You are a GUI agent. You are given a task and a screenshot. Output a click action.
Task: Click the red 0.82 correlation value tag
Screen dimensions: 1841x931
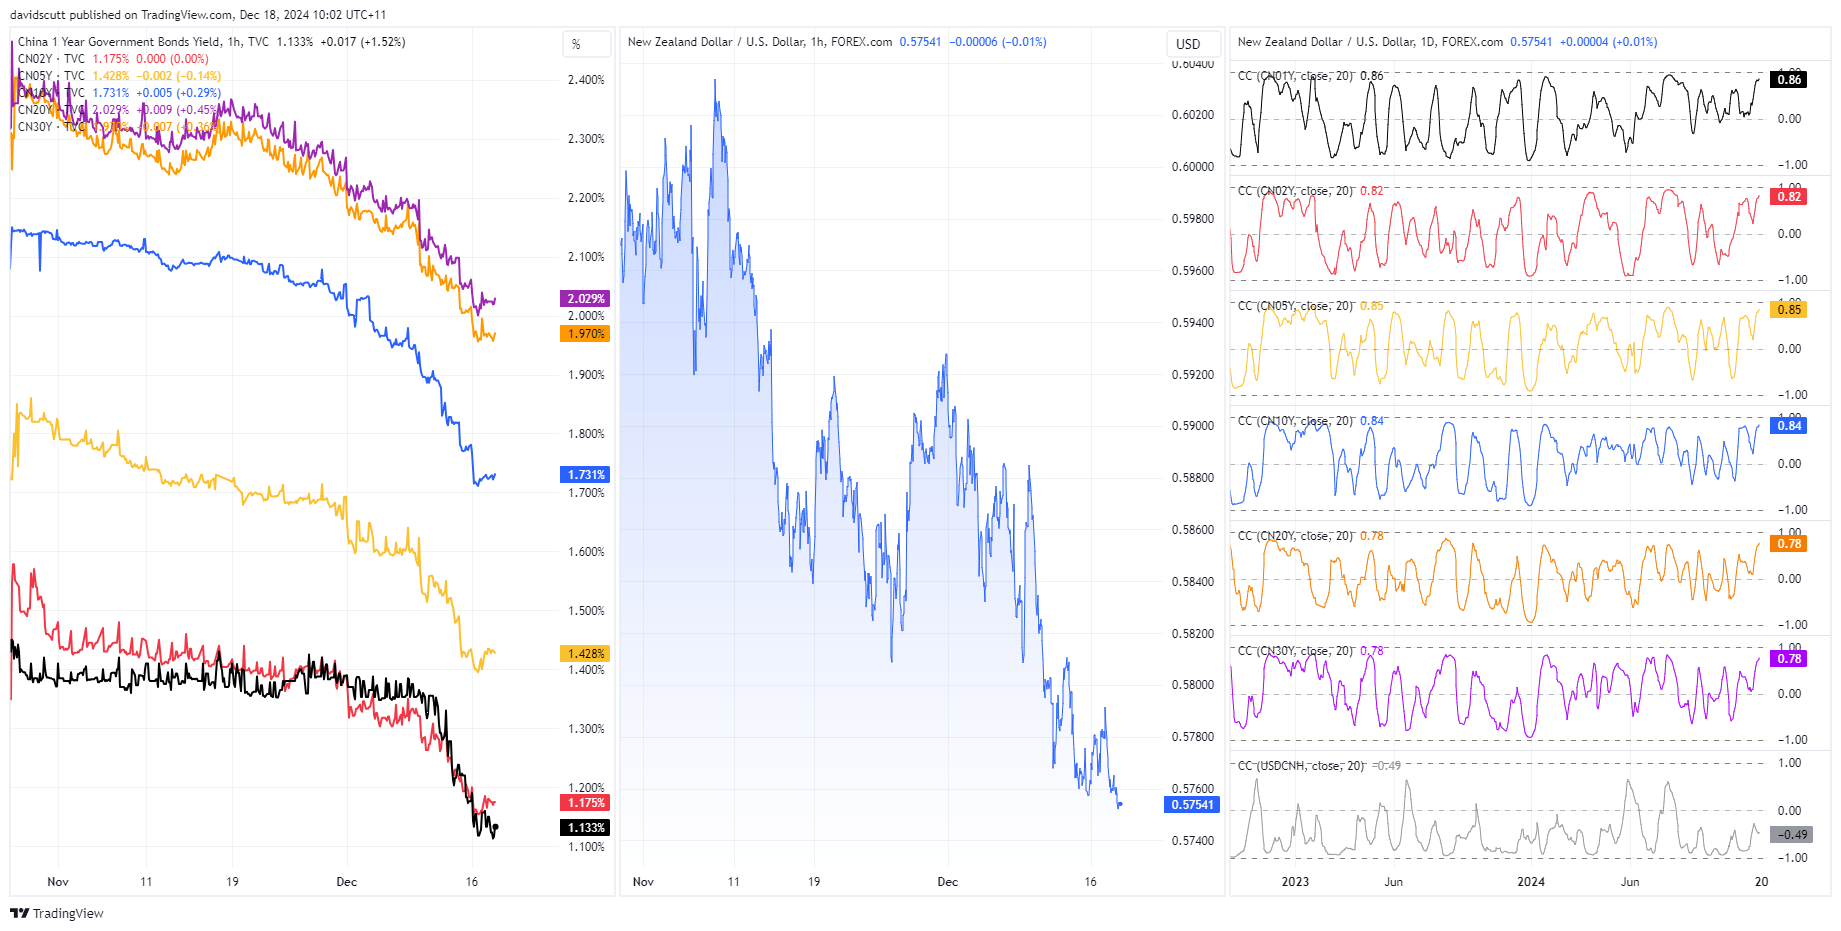1789,197
